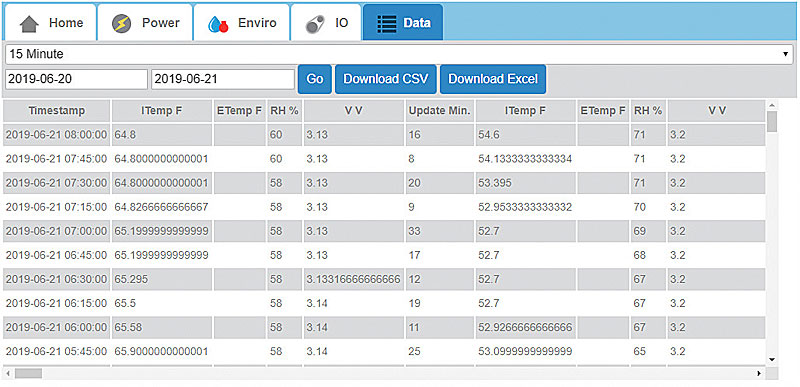Screen dimensions: 800x387
Task: Click the RH value 65
Action: [x=639, y=351]
